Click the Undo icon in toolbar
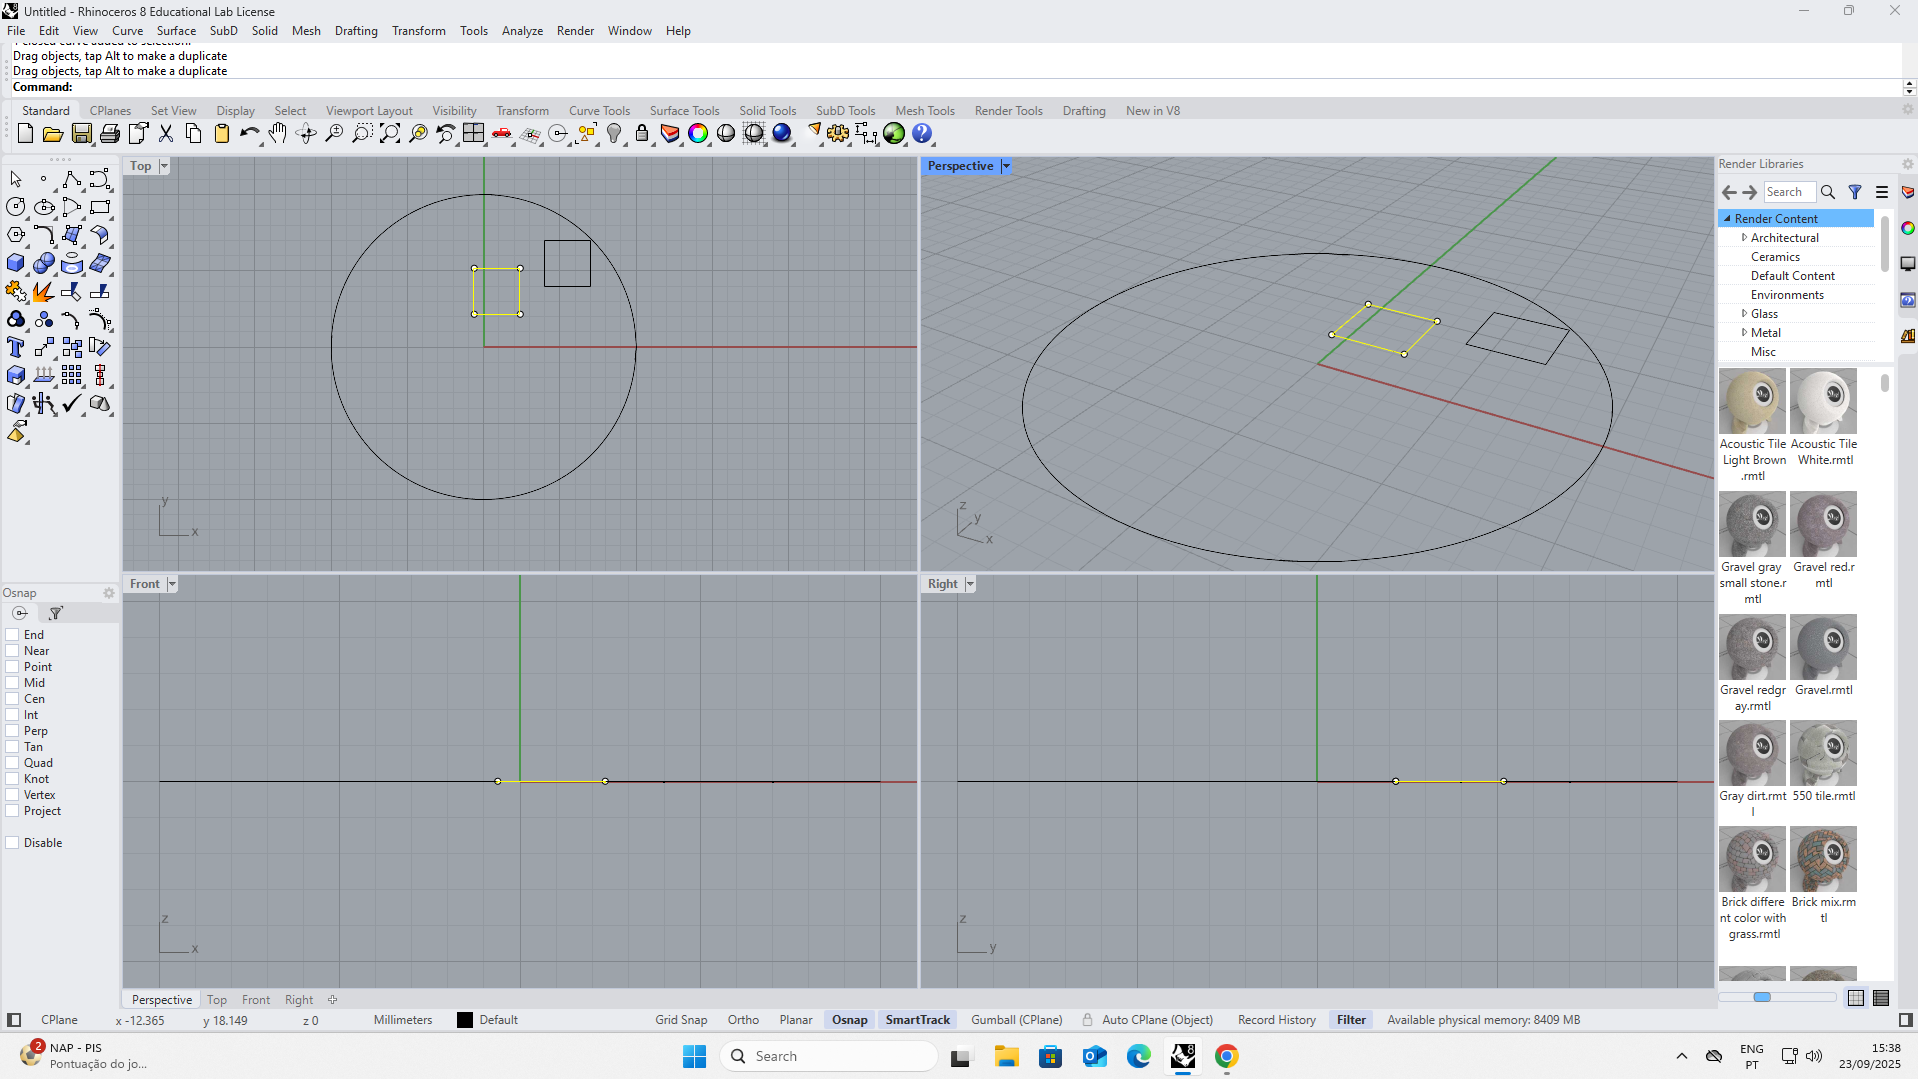Viewport: 1918px width, 1079px height. 249,134
